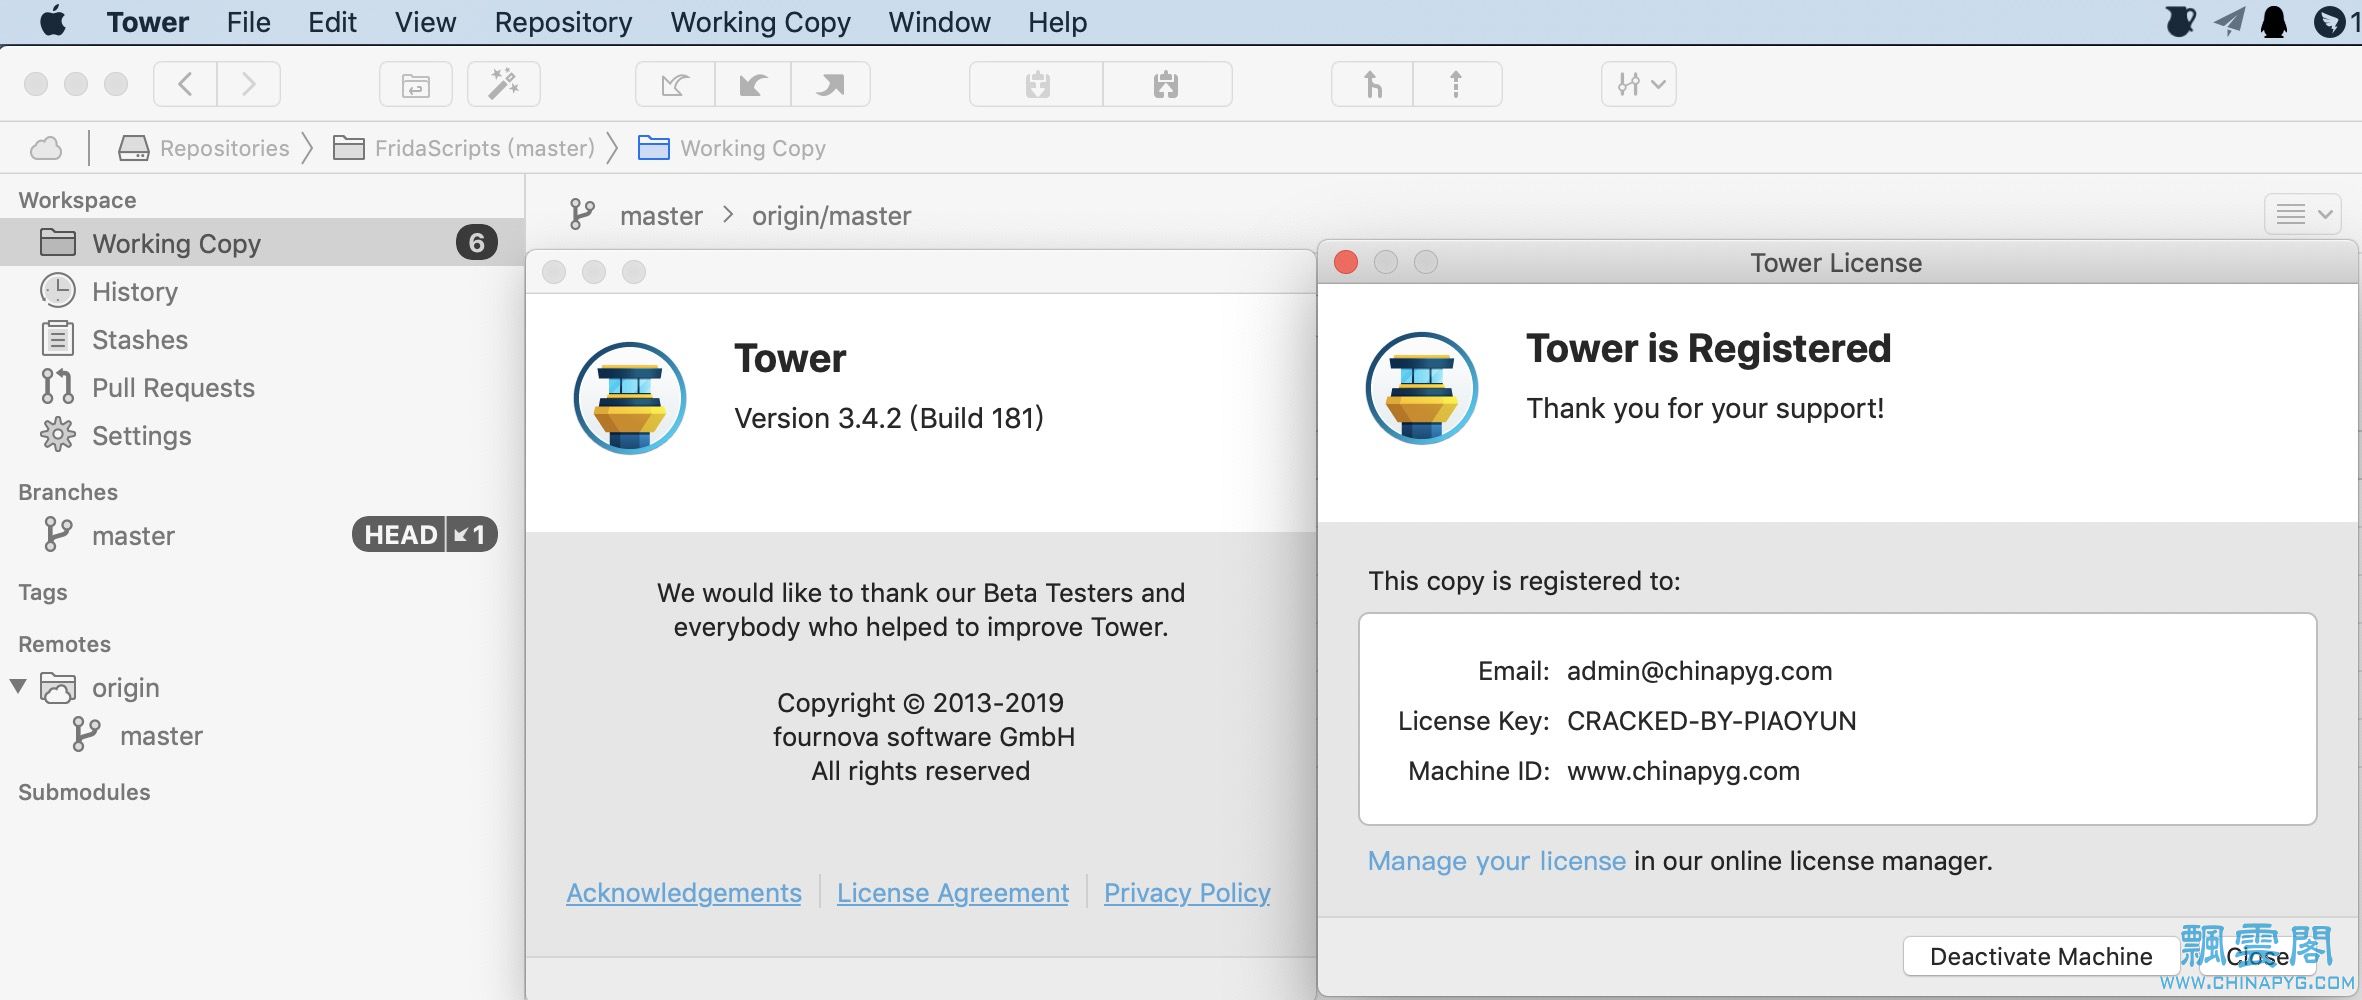
Task: Open the Privacy Policy link
Action: pos(1187,893)
